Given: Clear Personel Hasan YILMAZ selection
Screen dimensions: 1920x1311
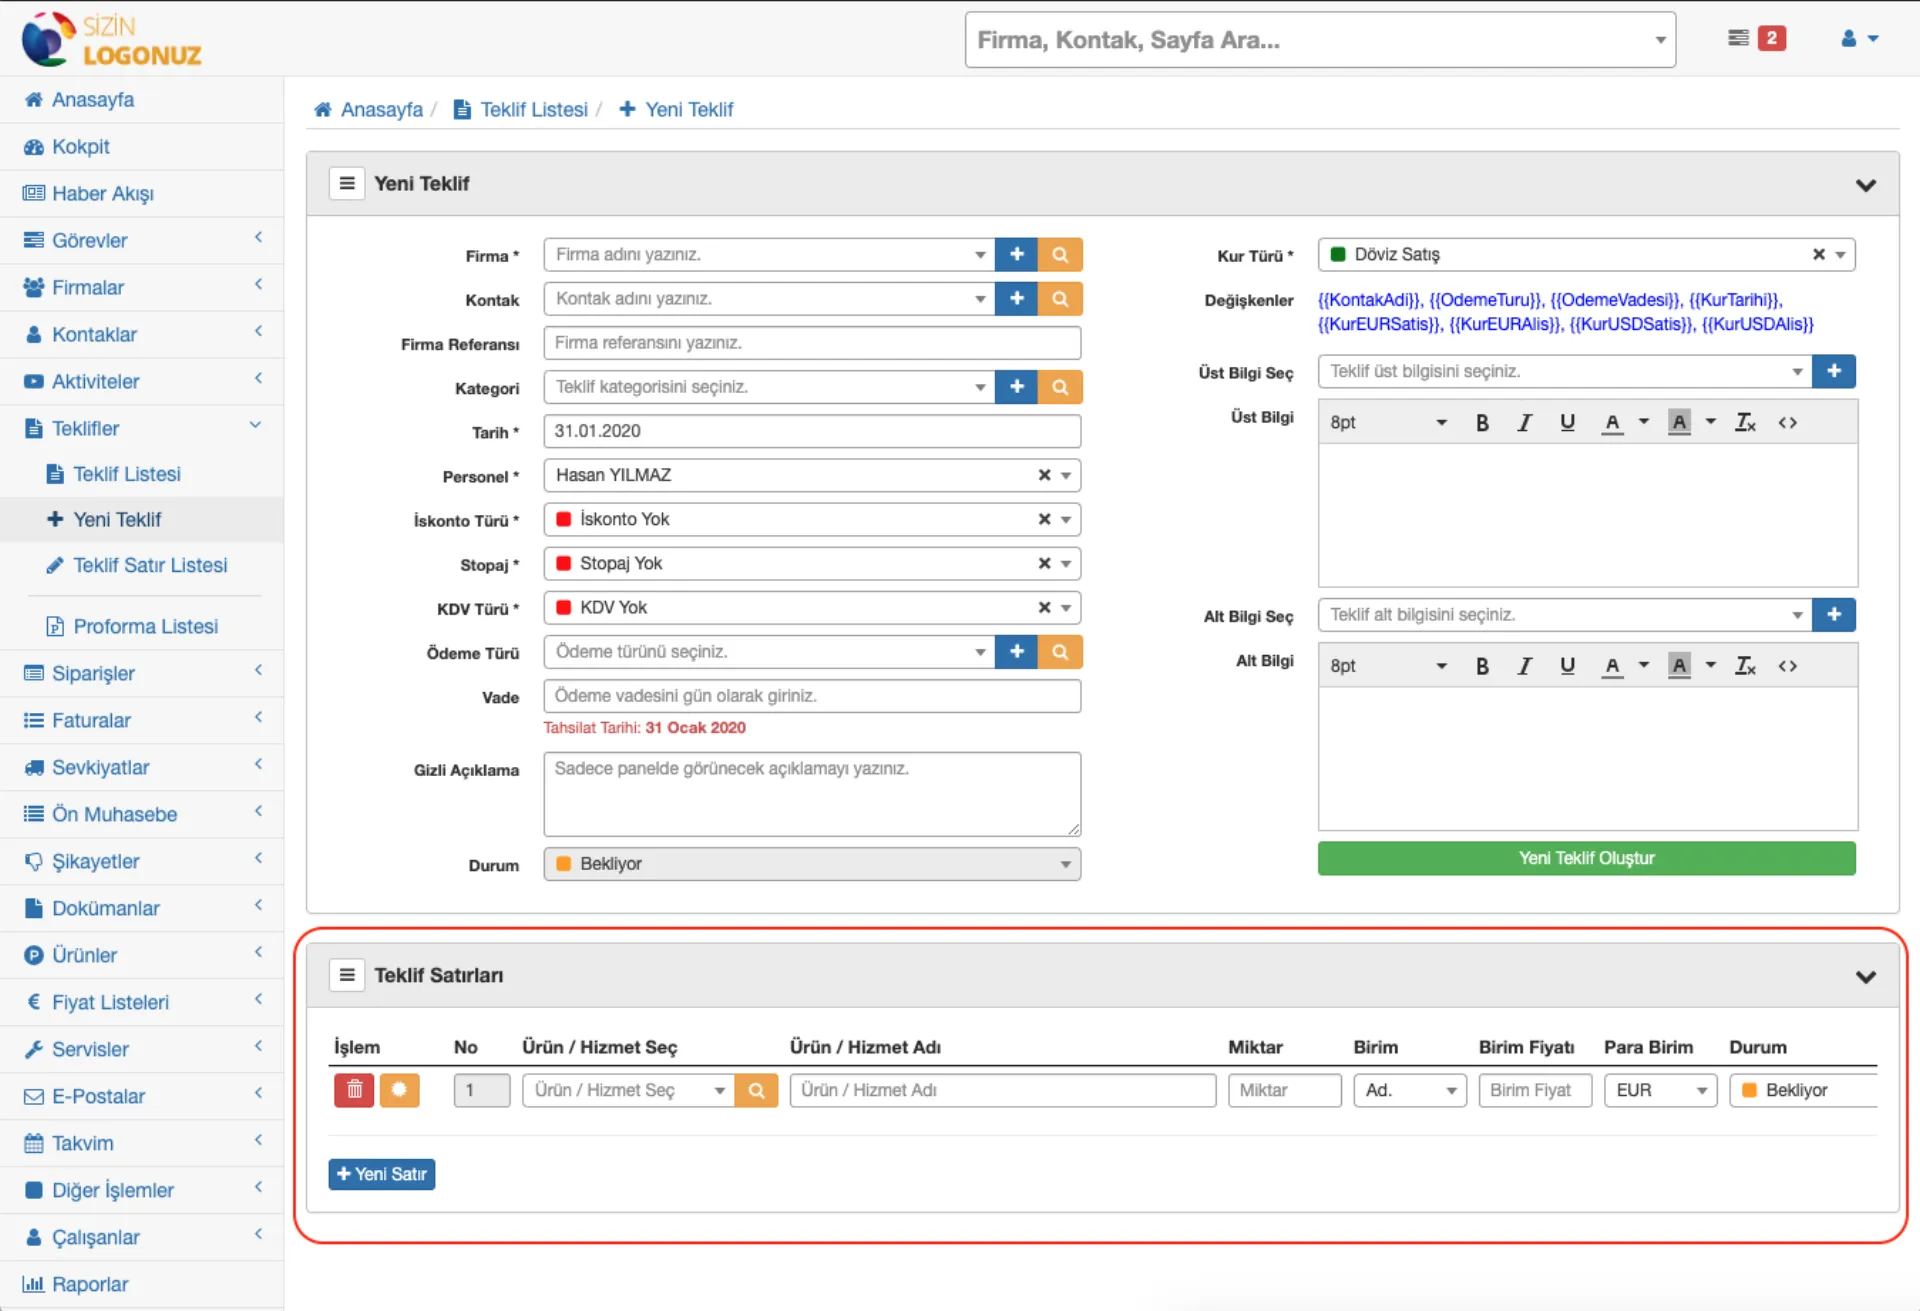Looking at the screenshot, I should (1044, 475).
